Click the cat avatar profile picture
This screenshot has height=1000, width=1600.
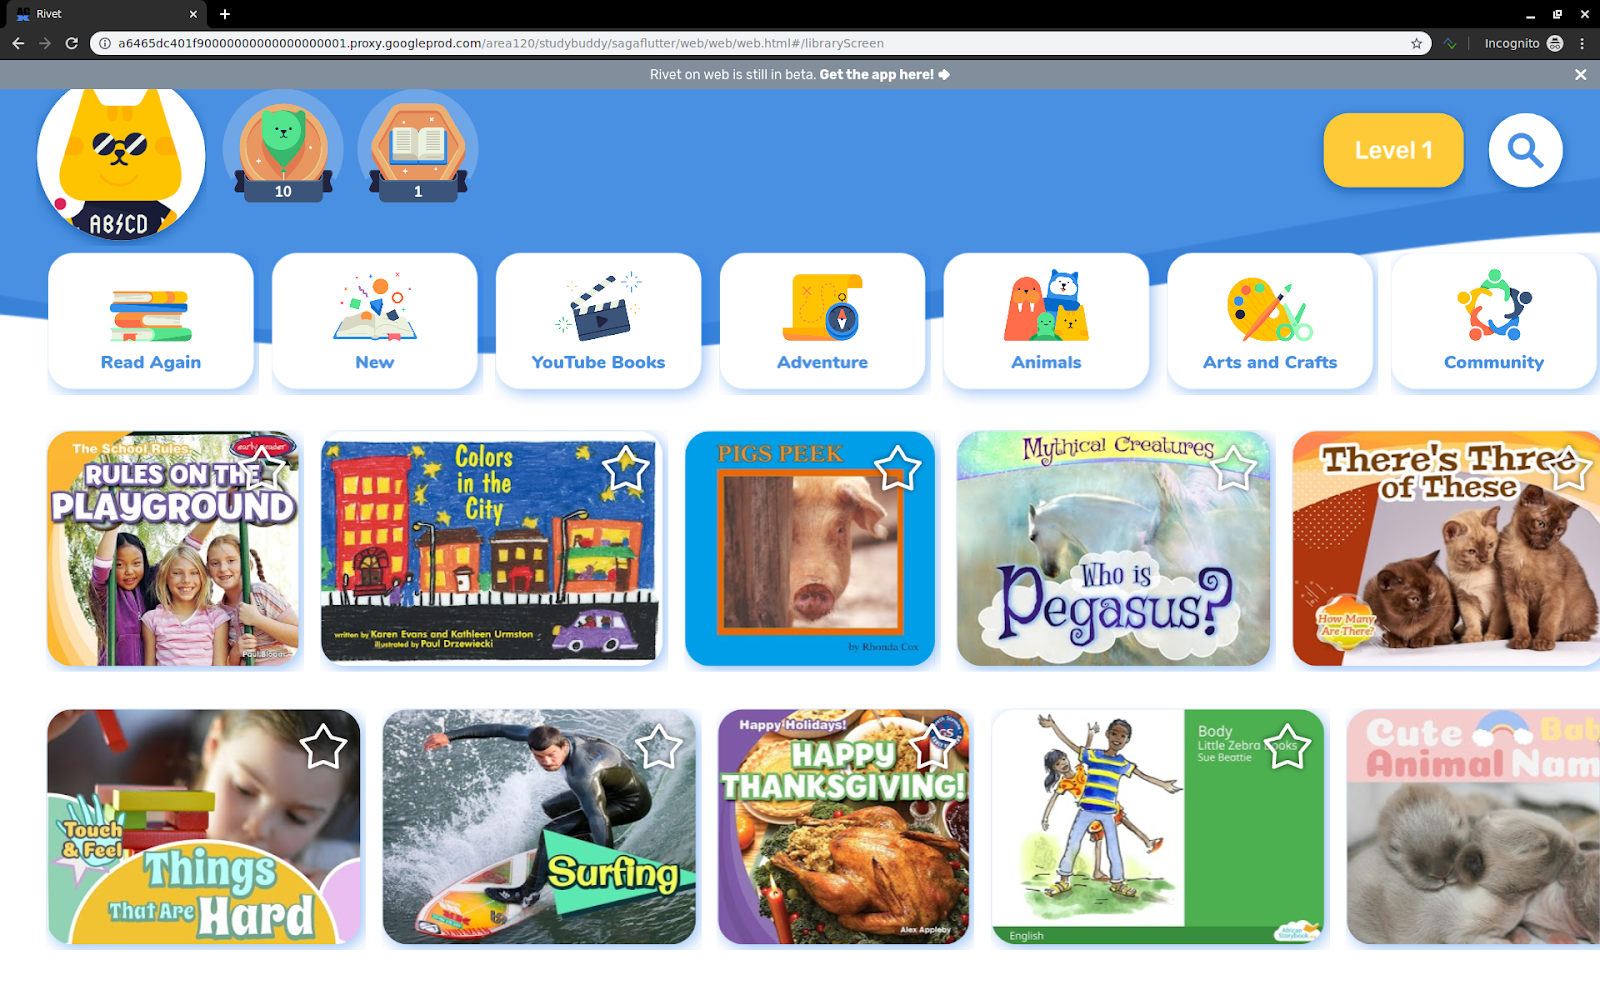[121, 160]
